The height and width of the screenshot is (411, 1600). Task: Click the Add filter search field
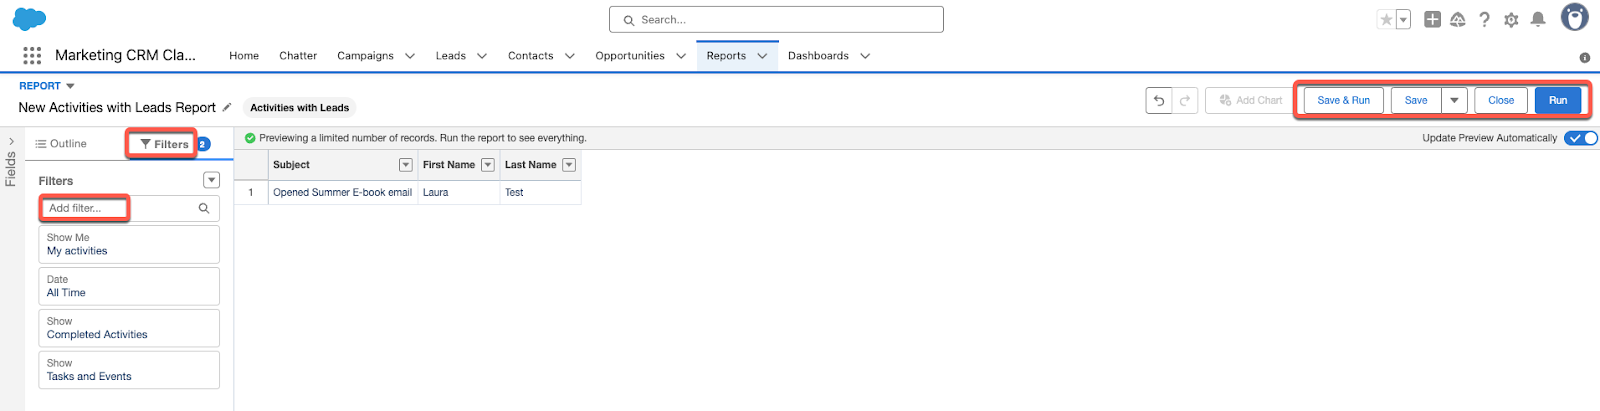coord(120,208)
